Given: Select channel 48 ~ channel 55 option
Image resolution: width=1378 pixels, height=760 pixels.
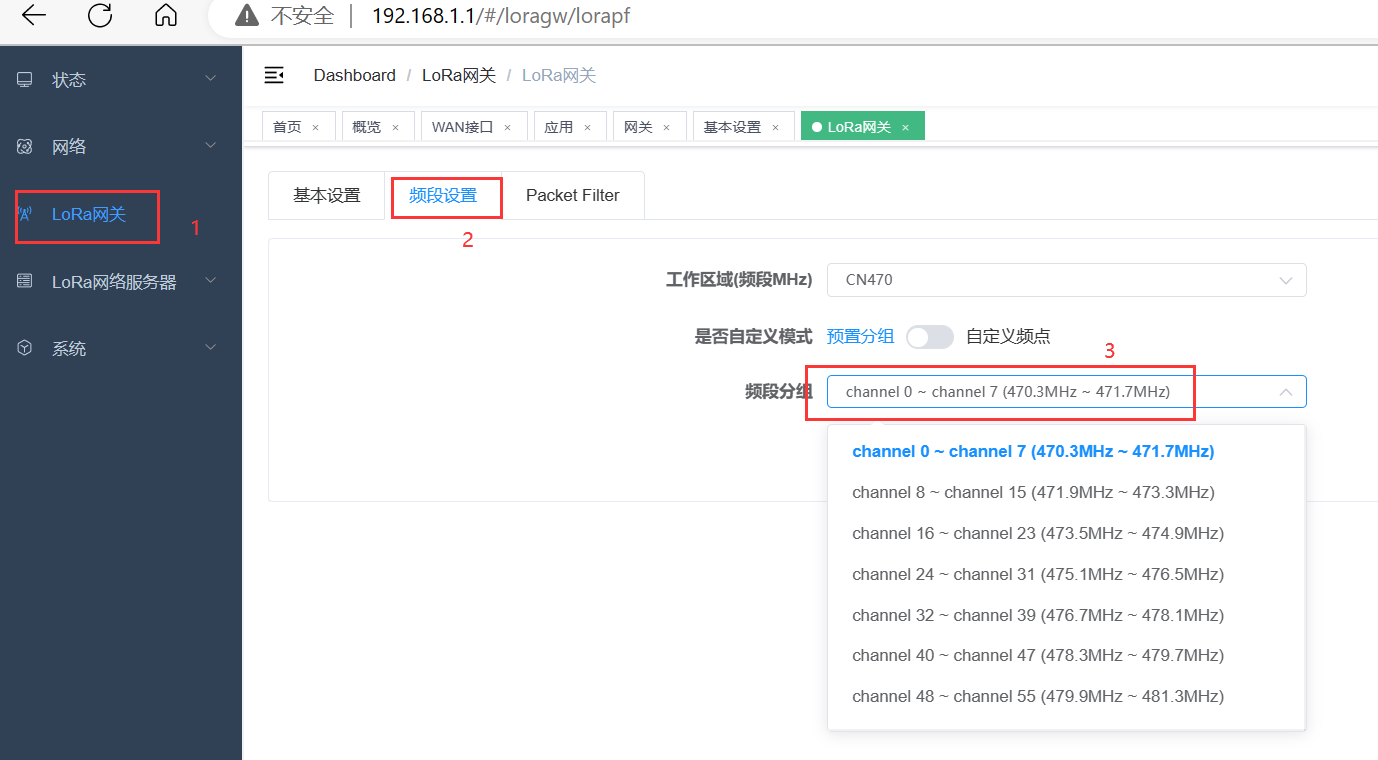Looking at the screenshot, I should click(x=1066, y=696).
